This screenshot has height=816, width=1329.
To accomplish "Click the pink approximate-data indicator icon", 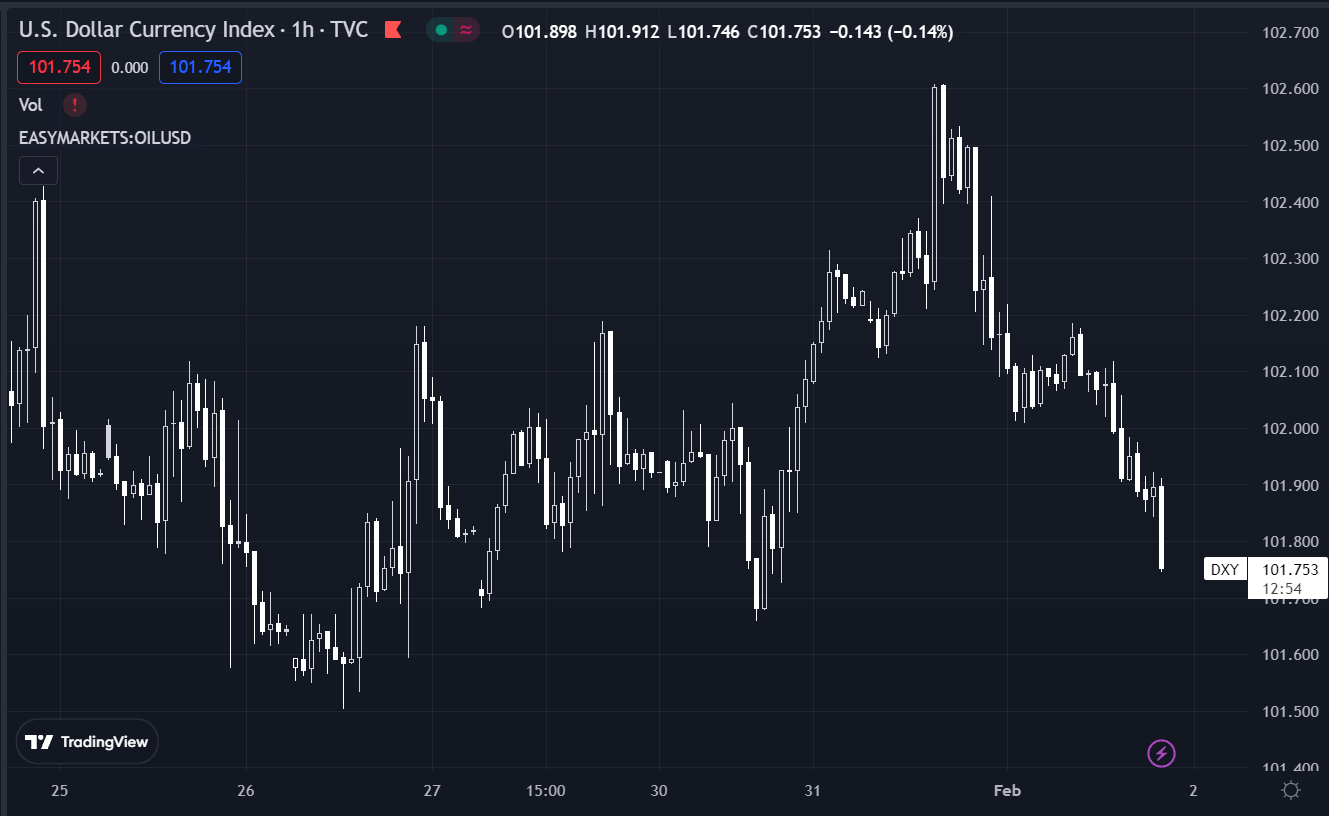I will click(x=466, y=31).
